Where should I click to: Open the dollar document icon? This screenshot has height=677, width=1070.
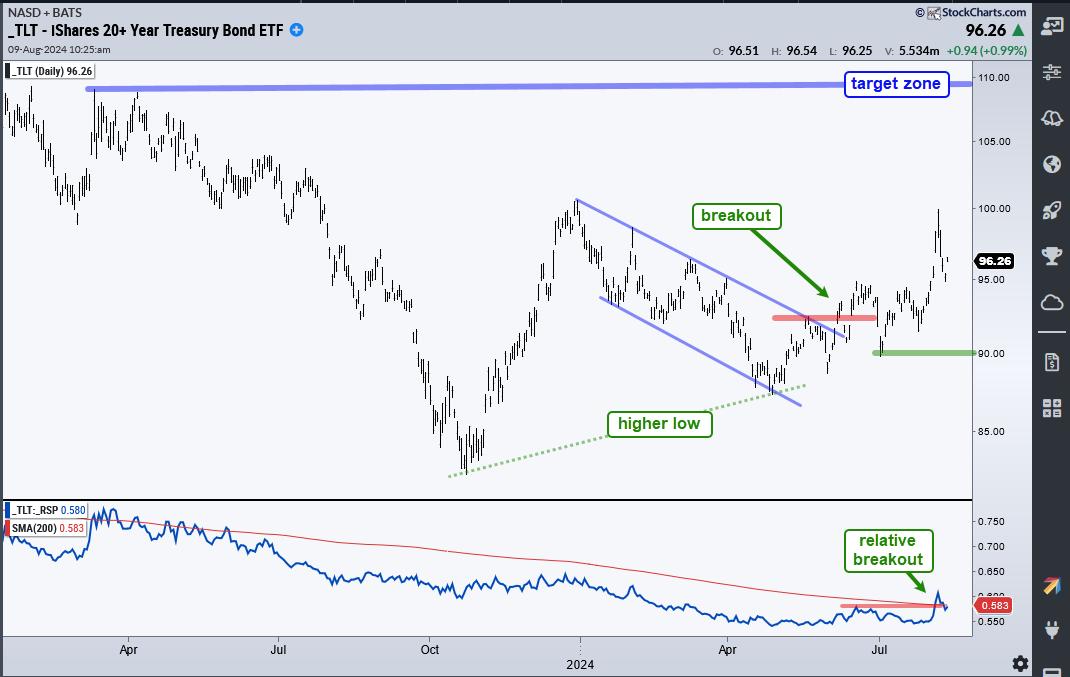coord(1052,362)
